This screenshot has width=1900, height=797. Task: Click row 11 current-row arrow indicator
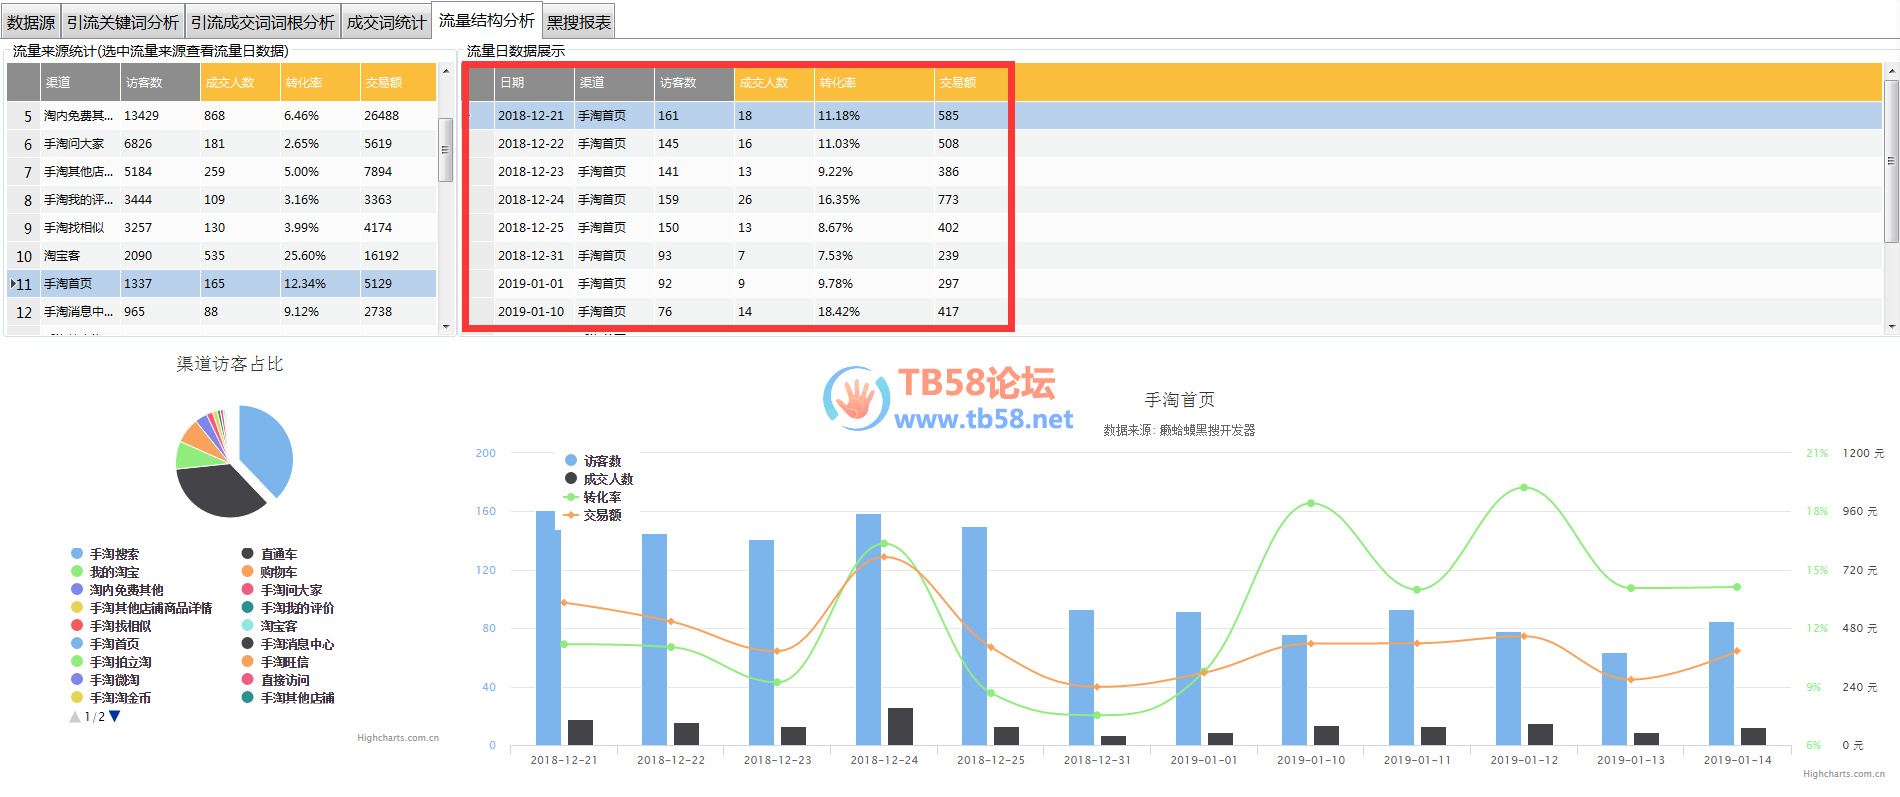point(12,284)
